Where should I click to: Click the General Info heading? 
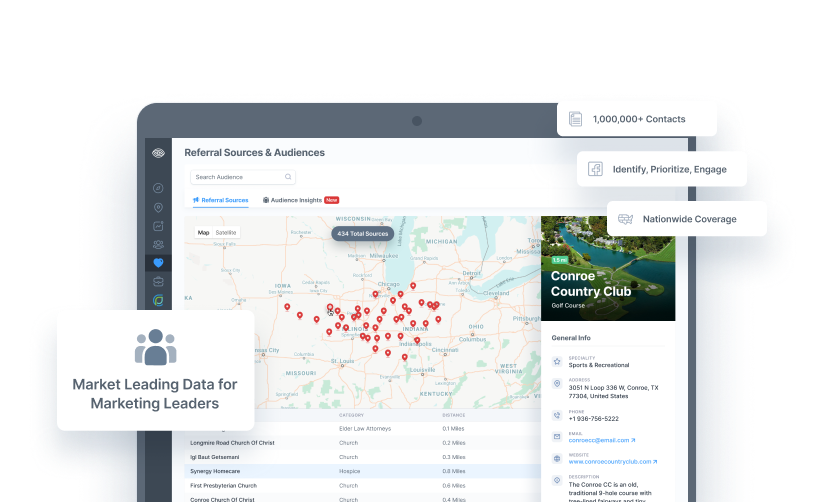571,338
